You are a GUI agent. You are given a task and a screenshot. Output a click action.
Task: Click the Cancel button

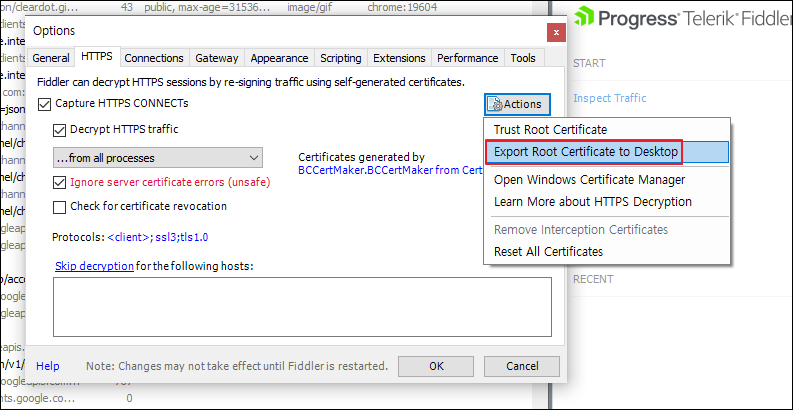522,366
